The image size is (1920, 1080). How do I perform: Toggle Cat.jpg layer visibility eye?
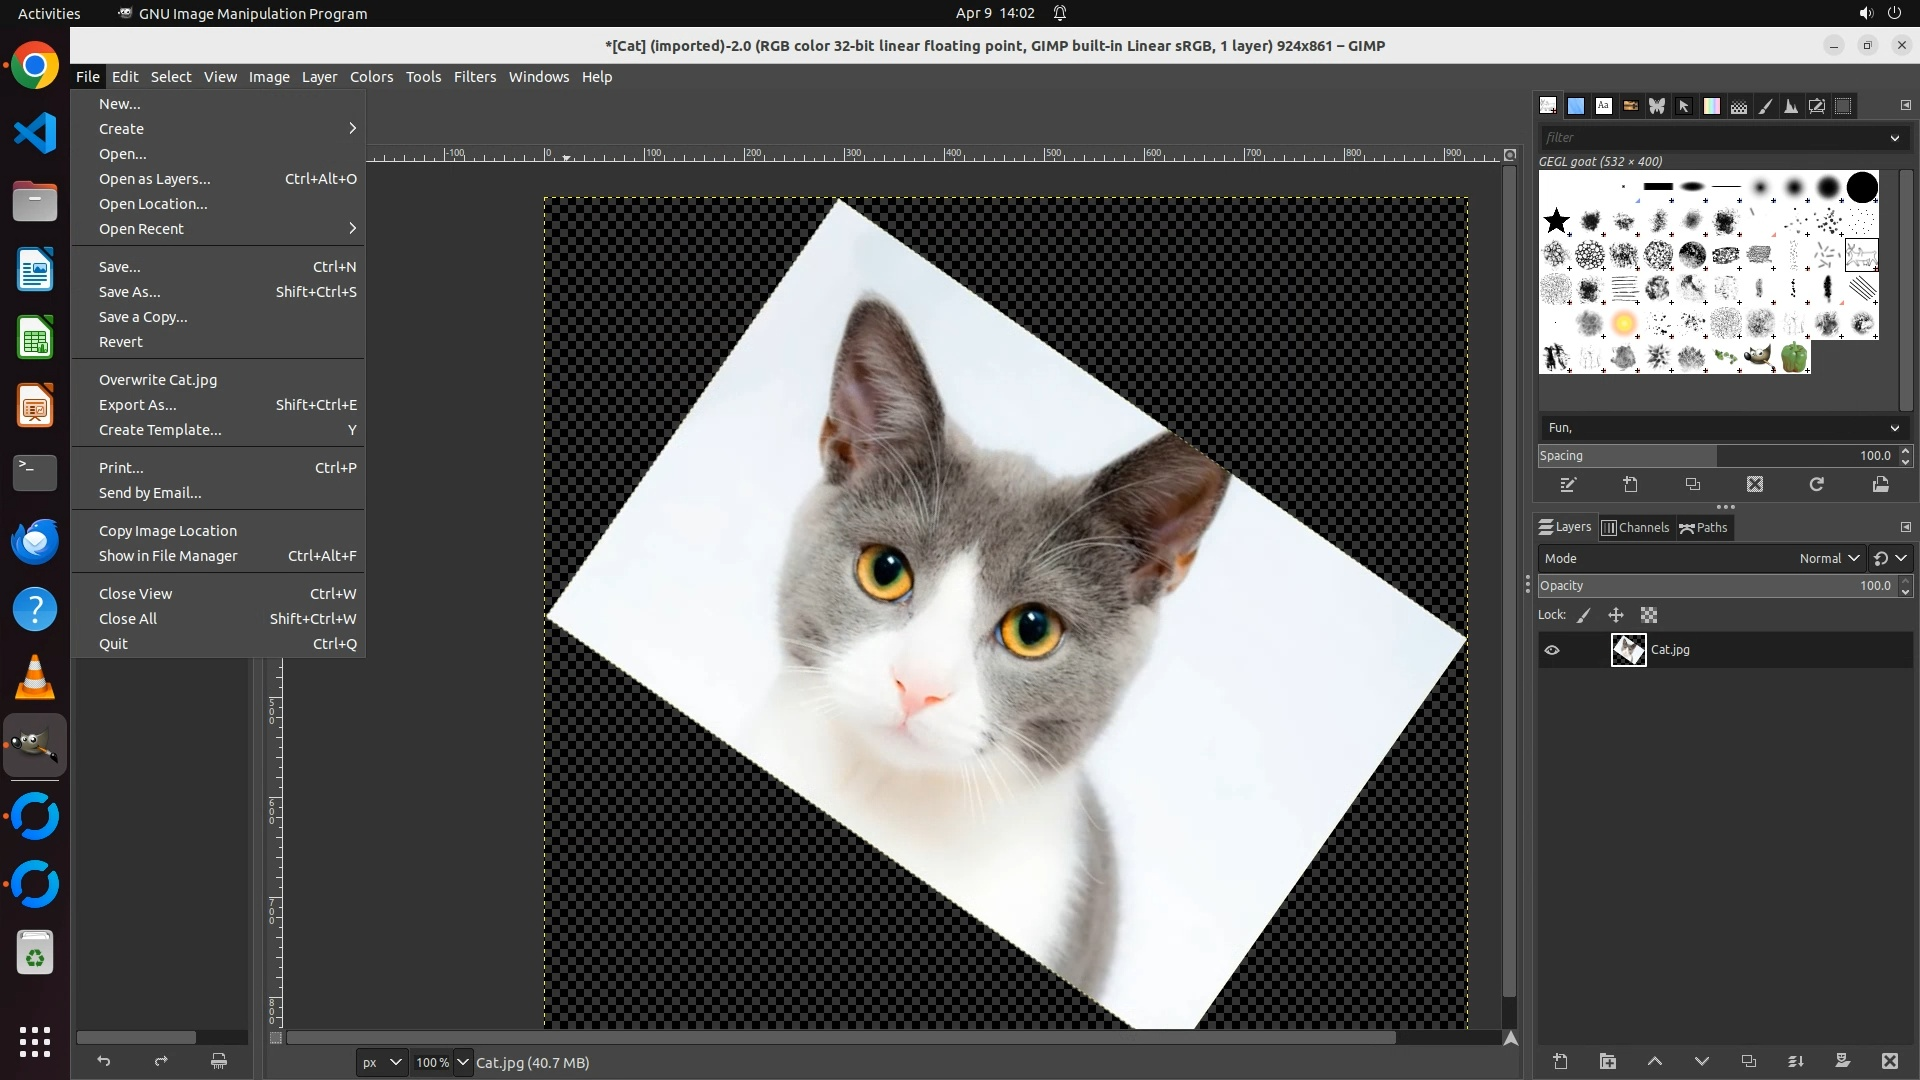click(x=1552, y=650)
